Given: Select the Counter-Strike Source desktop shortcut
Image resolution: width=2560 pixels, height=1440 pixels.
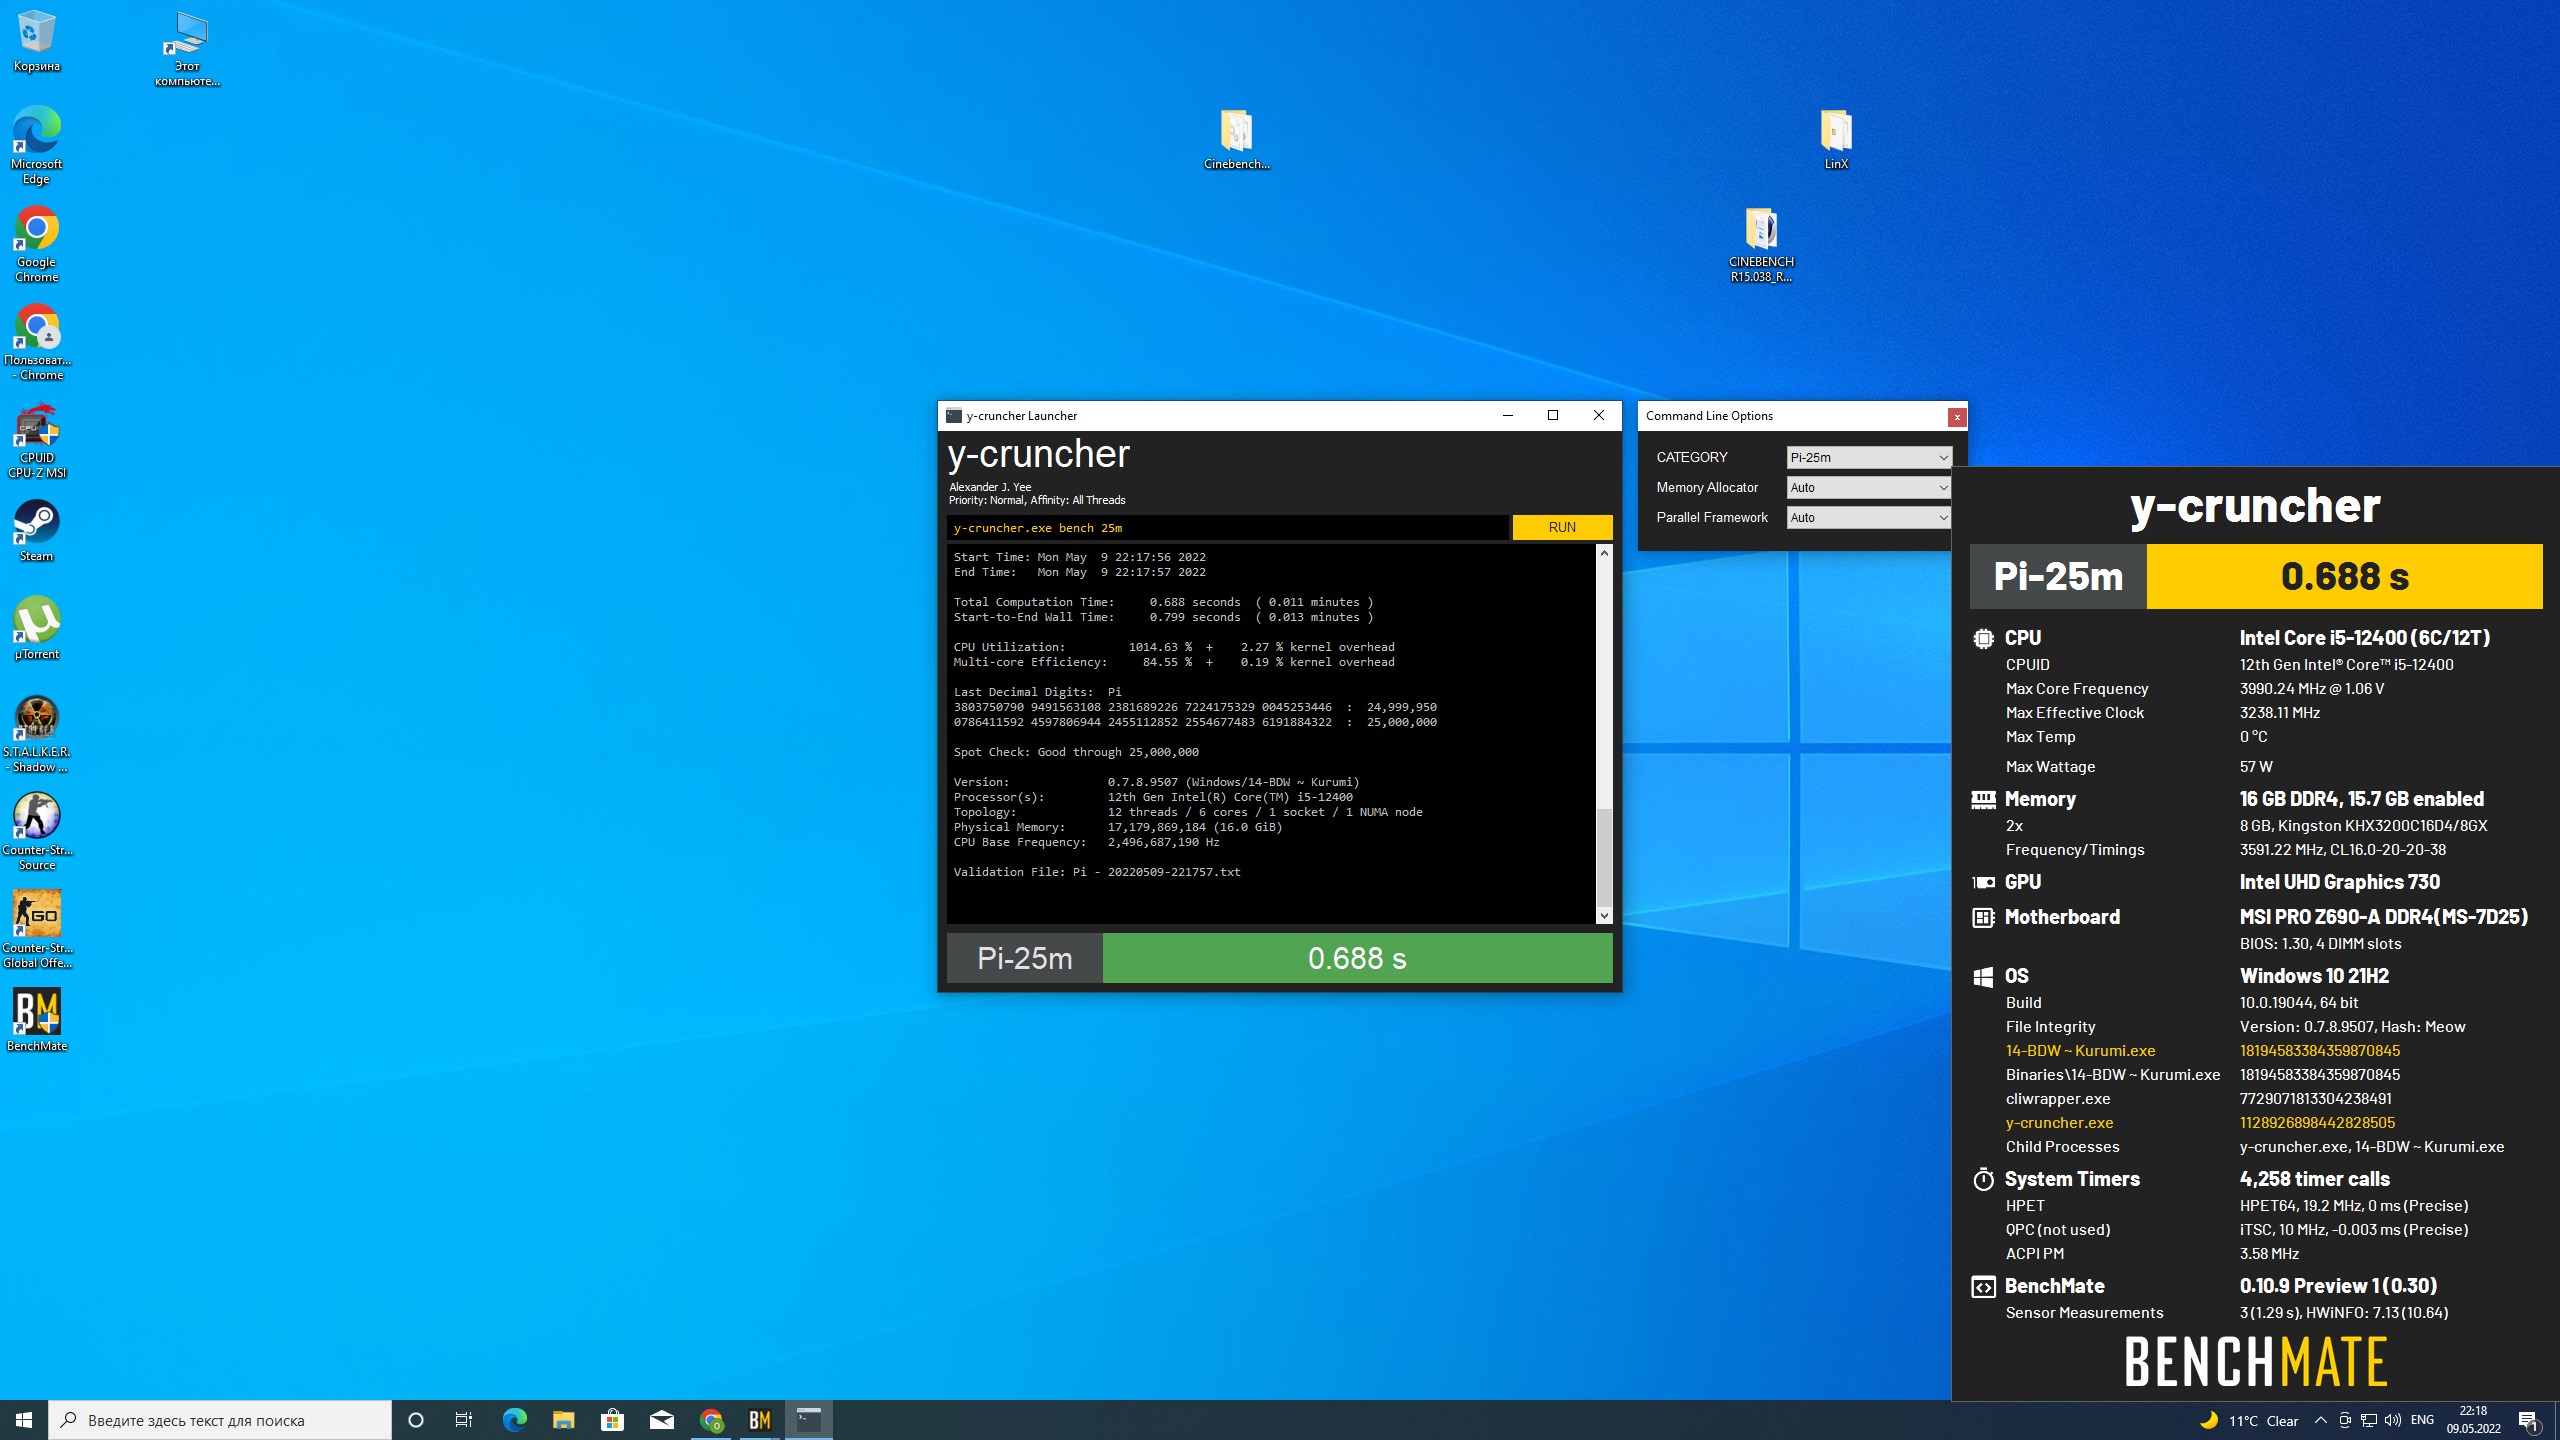Looking at the screenshot, I should 37,832.
